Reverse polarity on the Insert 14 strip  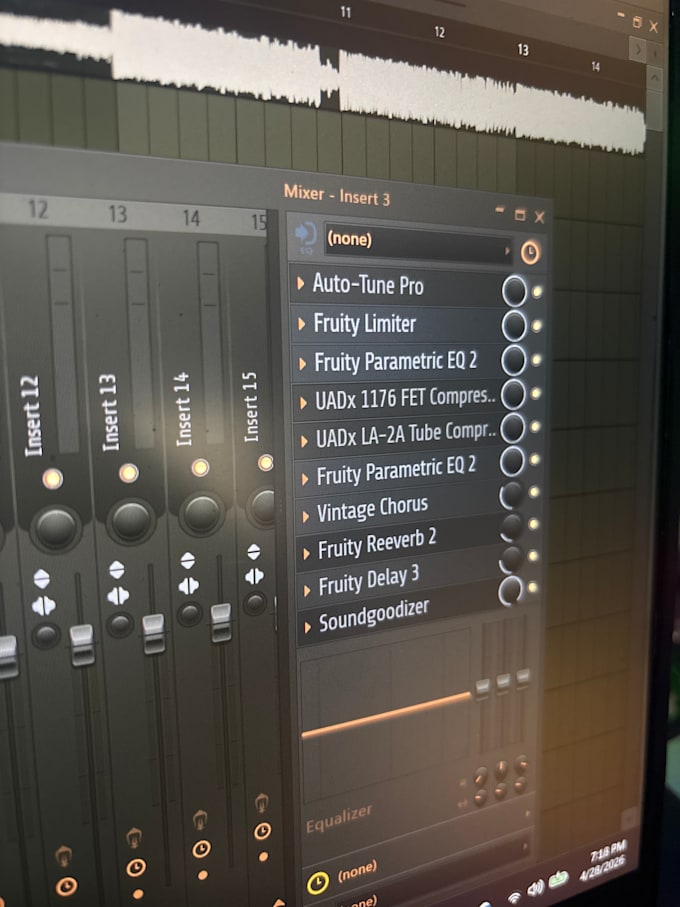[187, 561]
